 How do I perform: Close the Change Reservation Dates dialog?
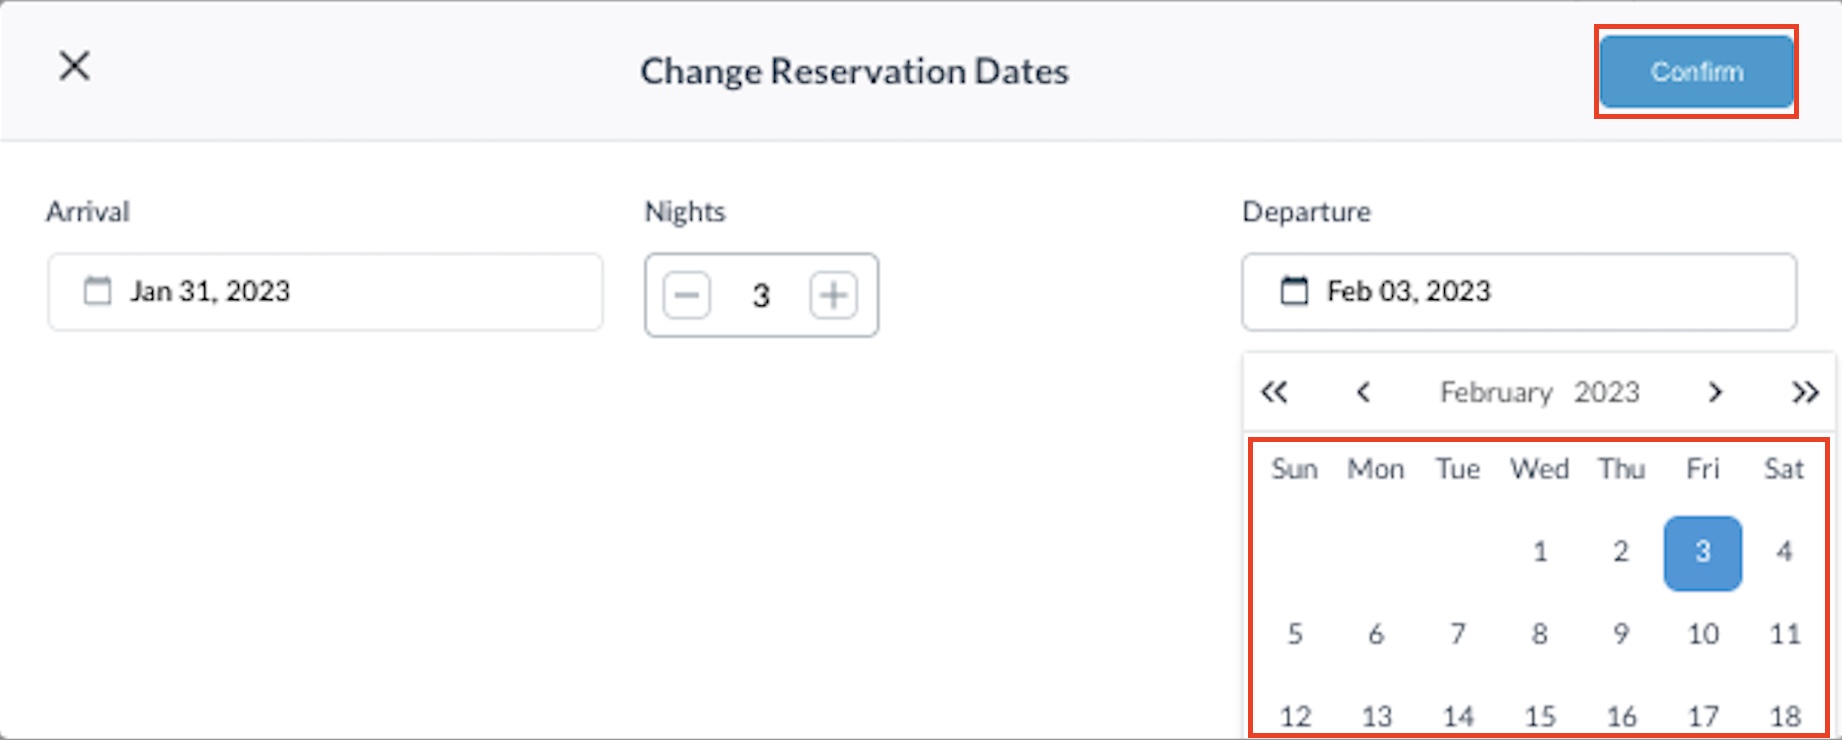pos(74,67)
